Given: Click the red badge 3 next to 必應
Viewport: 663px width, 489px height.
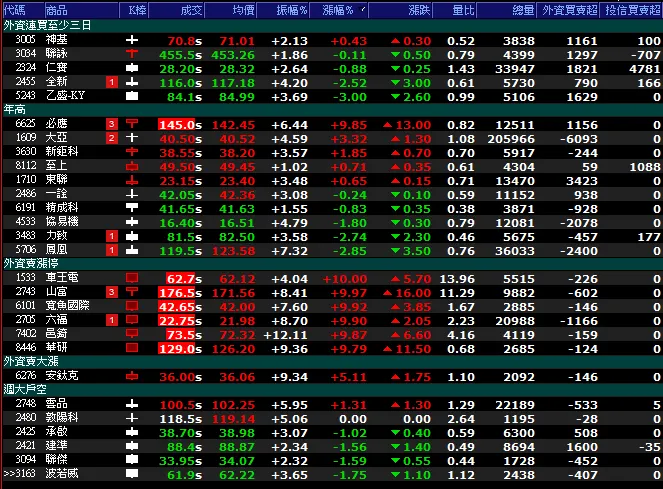Looking at the screenshot, I should [x=112, y=124].
